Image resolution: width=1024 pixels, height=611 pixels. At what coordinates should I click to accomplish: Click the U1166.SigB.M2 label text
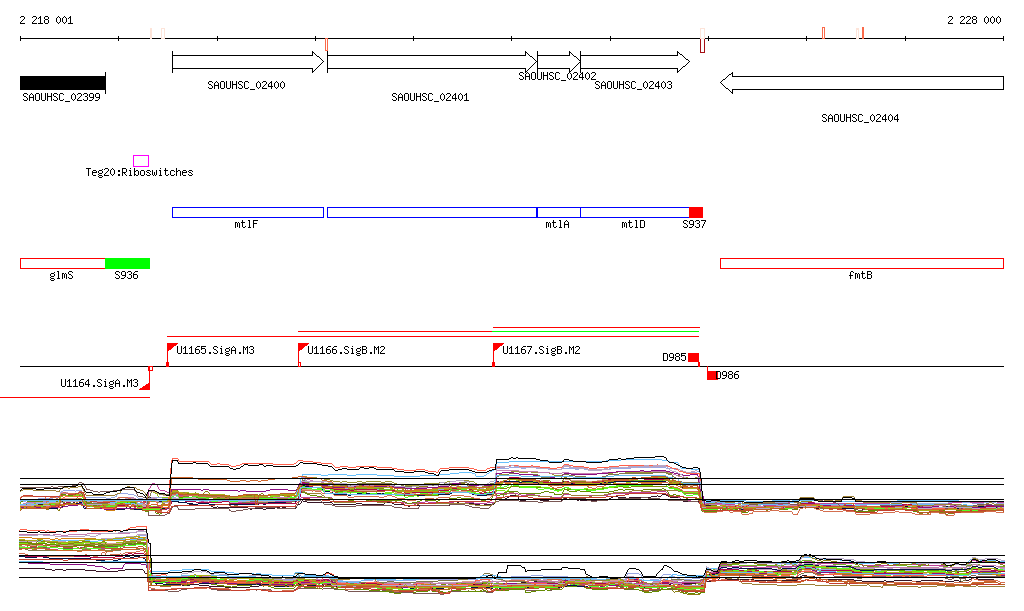pos(347,351)
